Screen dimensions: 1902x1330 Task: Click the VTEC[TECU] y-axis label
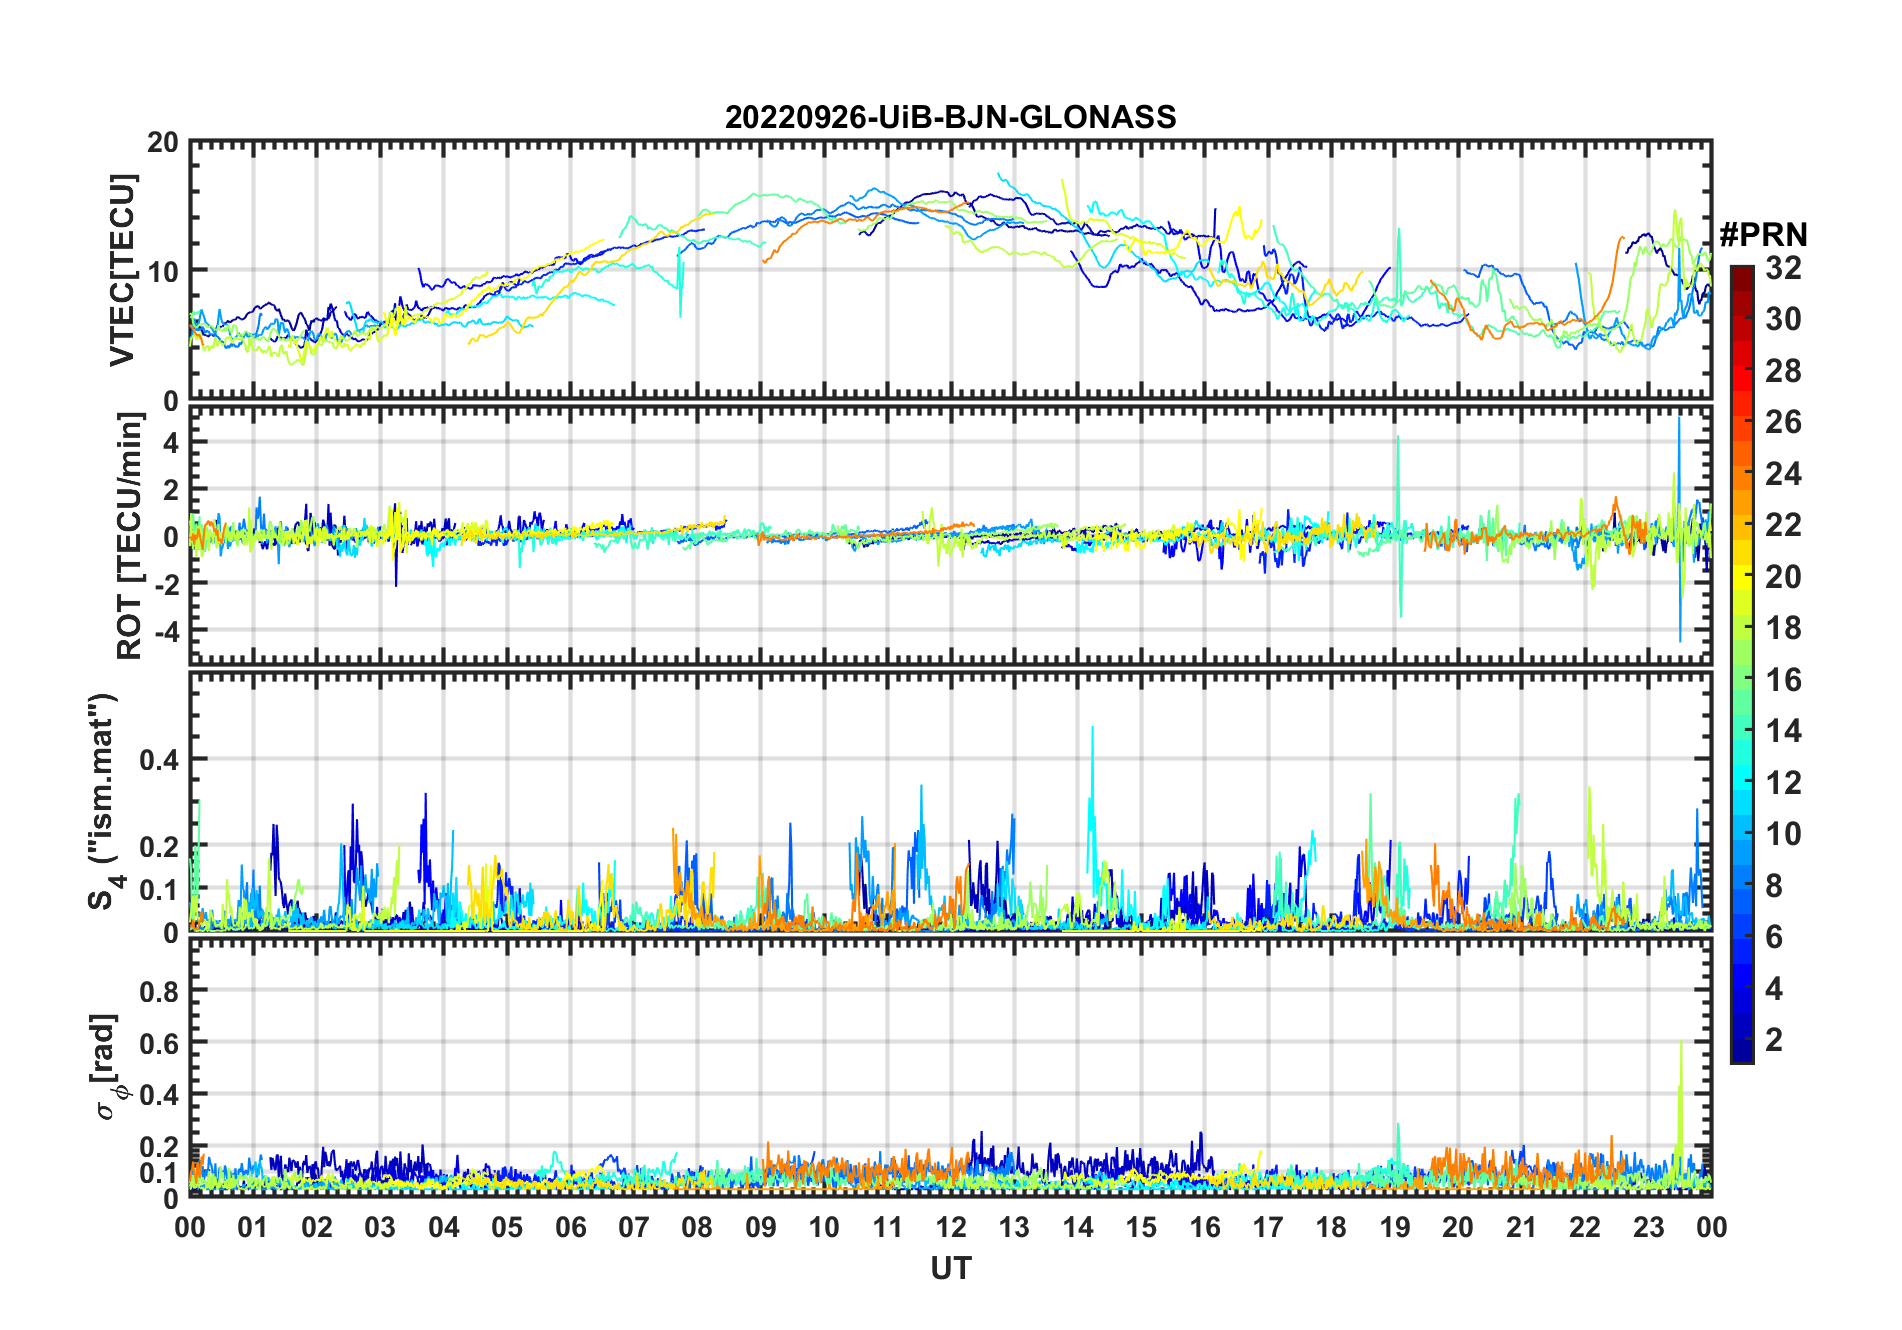[x=122, y=270]
